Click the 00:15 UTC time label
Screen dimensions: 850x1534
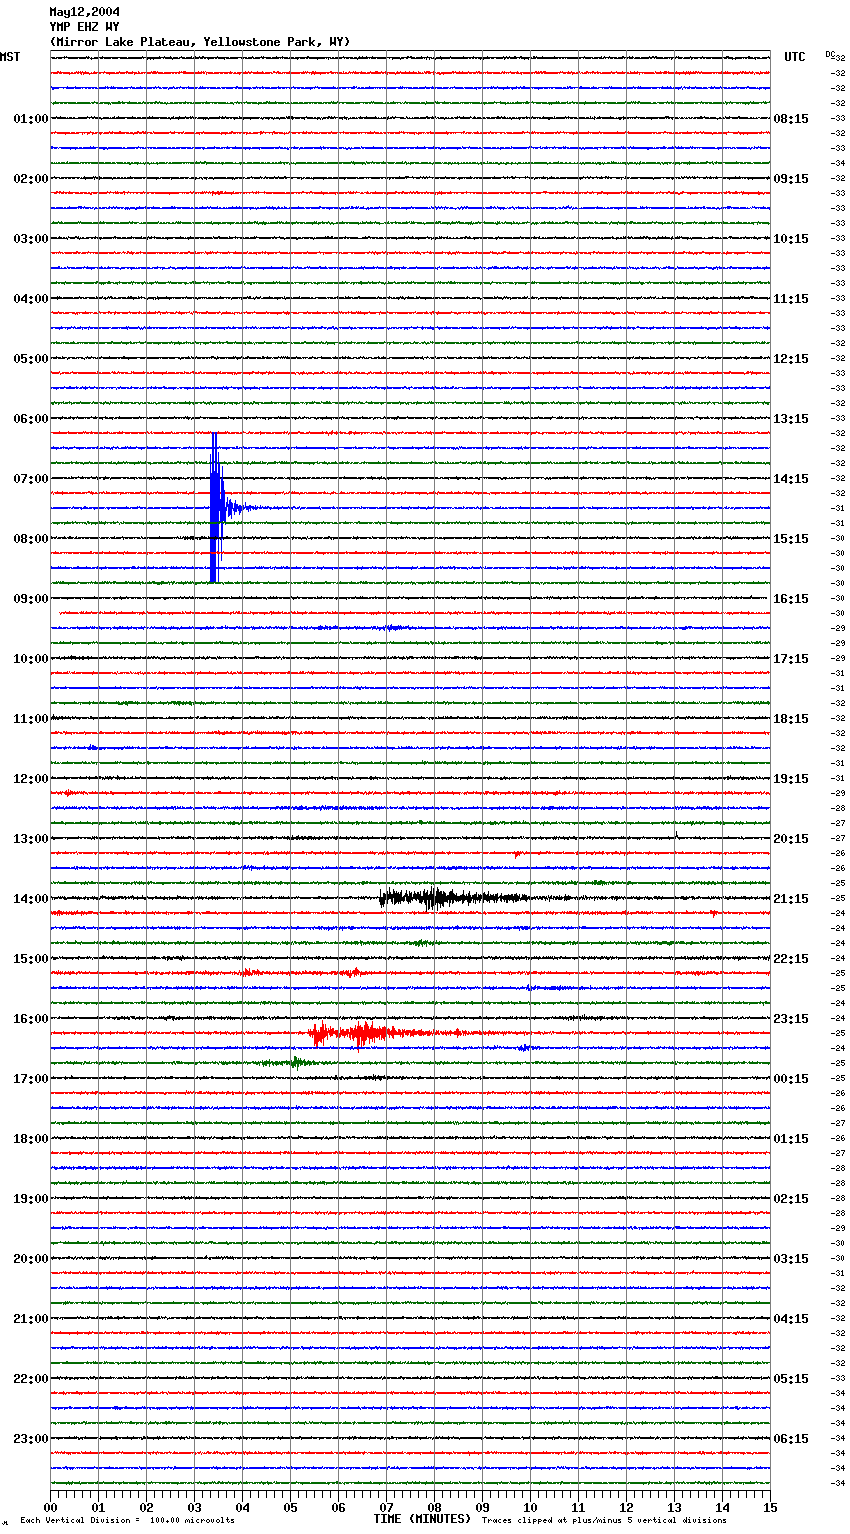pyautogui.click(x=791, y=1079)
